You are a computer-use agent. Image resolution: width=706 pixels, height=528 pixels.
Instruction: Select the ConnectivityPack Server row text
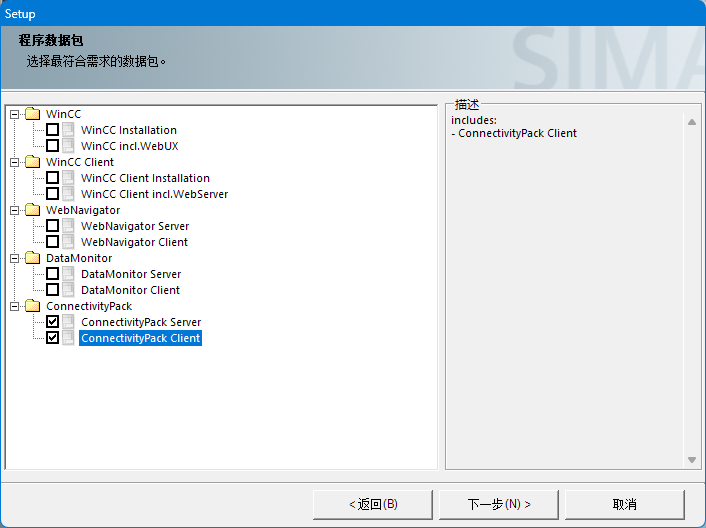pos(141,322)
